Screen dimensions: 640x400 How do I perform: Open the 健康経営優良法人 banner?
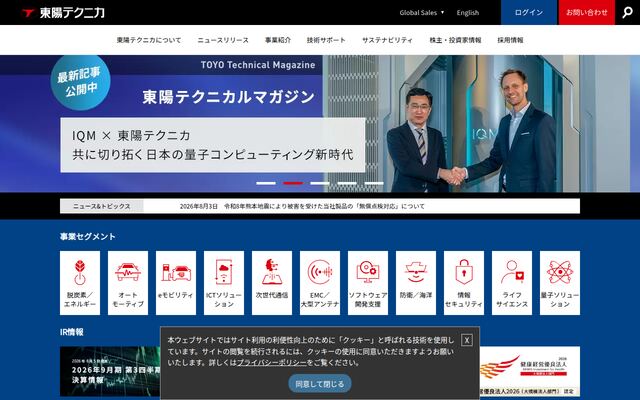click(x=530, y=371)
